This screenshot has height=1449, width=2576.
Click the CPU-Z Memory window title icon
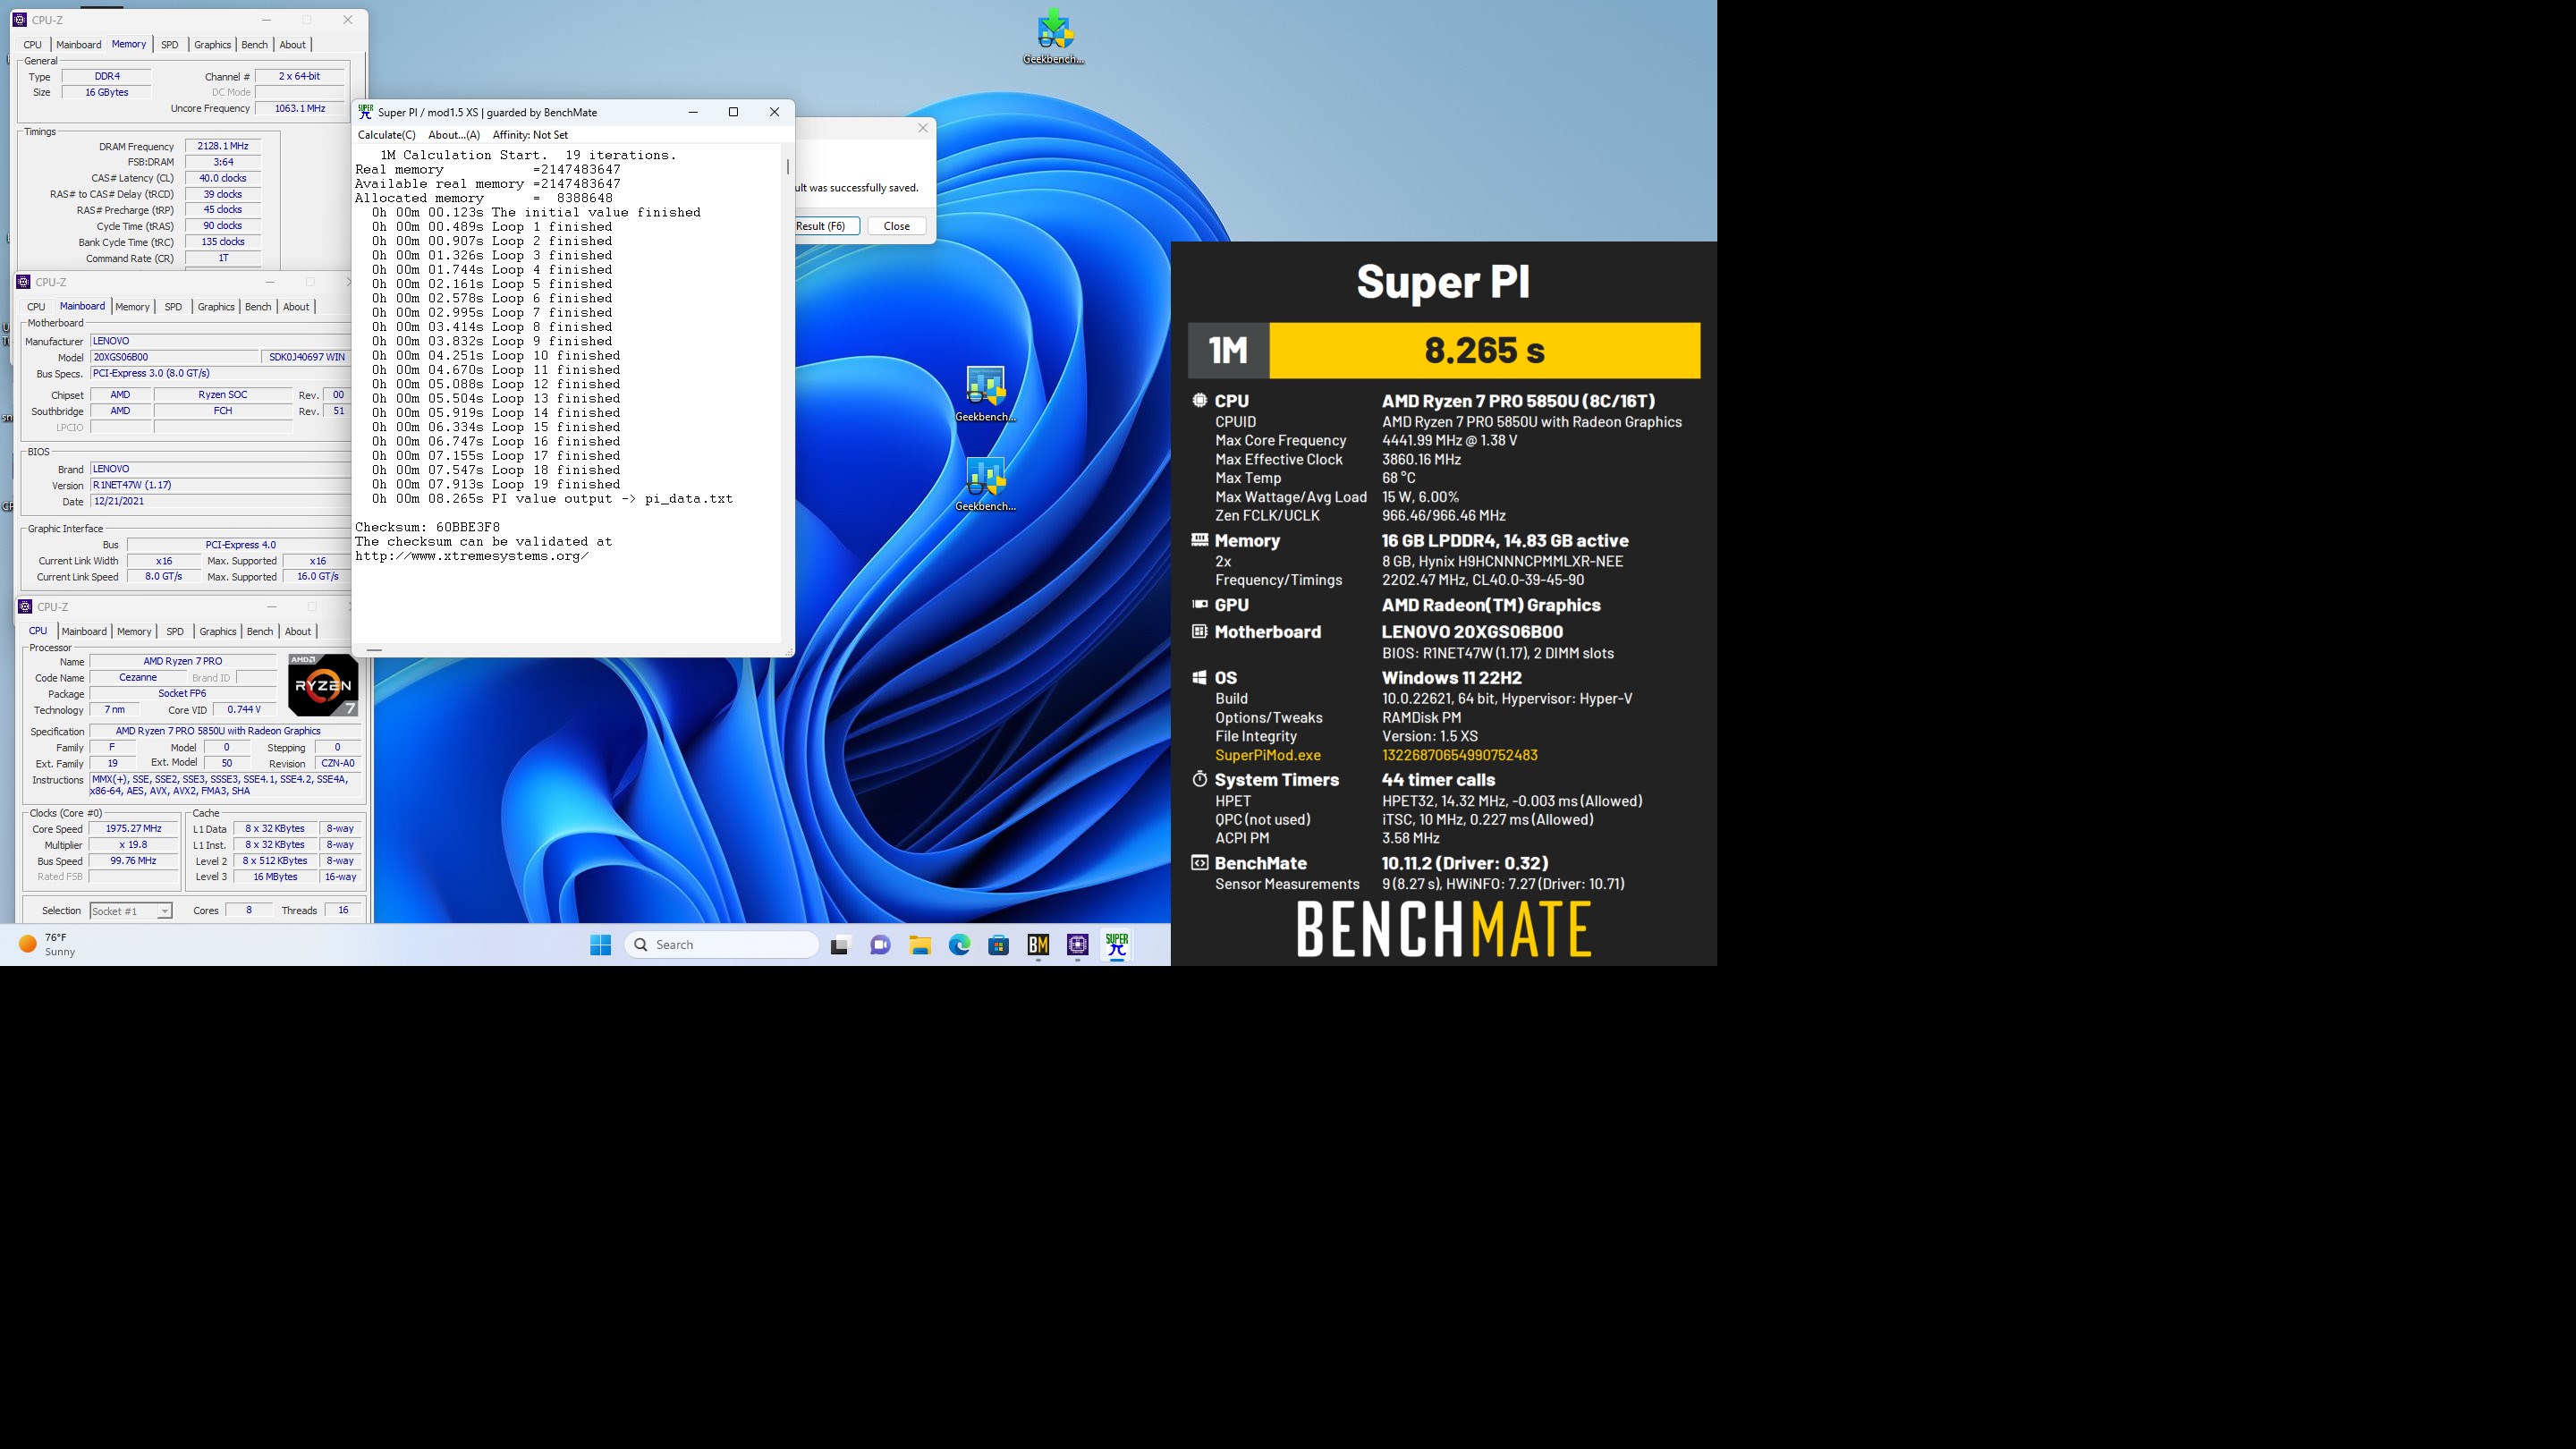pos(20,20)
